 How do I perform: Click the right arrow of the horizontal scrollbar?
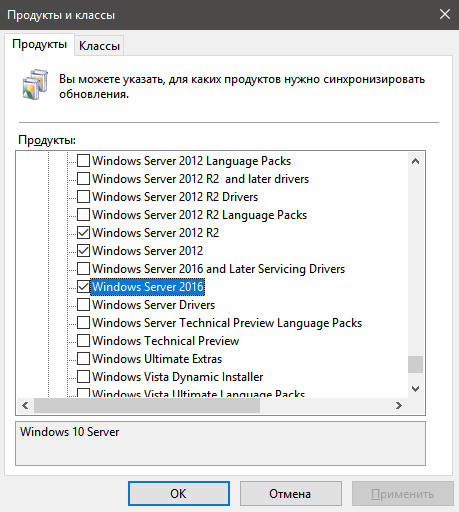pyautogui.click(x=399, y=405)
